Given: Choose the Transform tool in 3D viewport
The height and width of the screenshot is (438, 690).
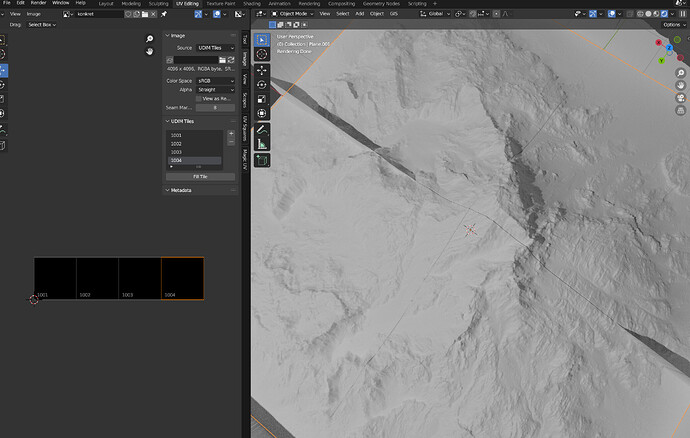Looking at the screenshot, I should (x=262, y=113).
